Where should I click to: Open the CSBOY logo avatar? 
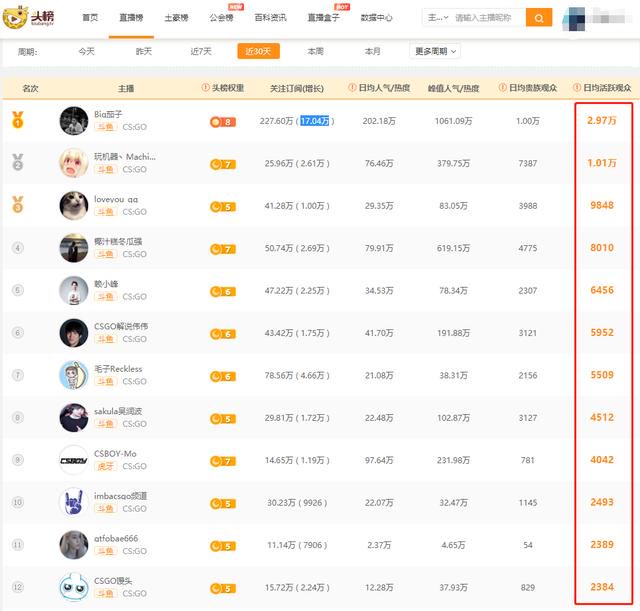click(74, 460)
